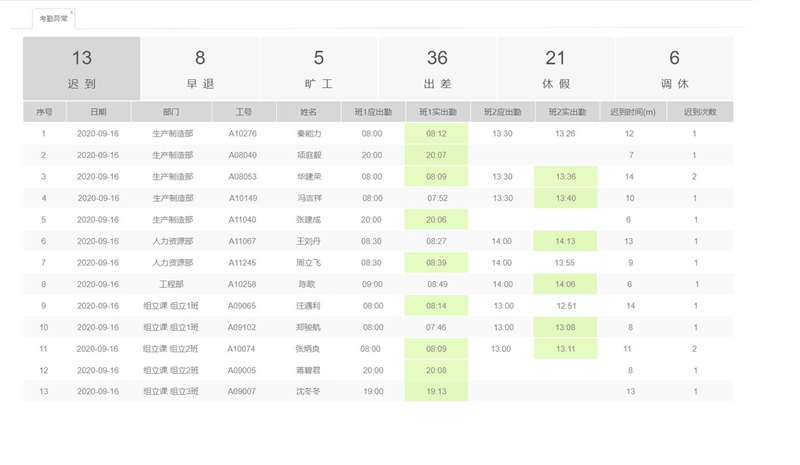Select the row for 张炳良
This screenshot has width=800, height=465.
point(308,349)
